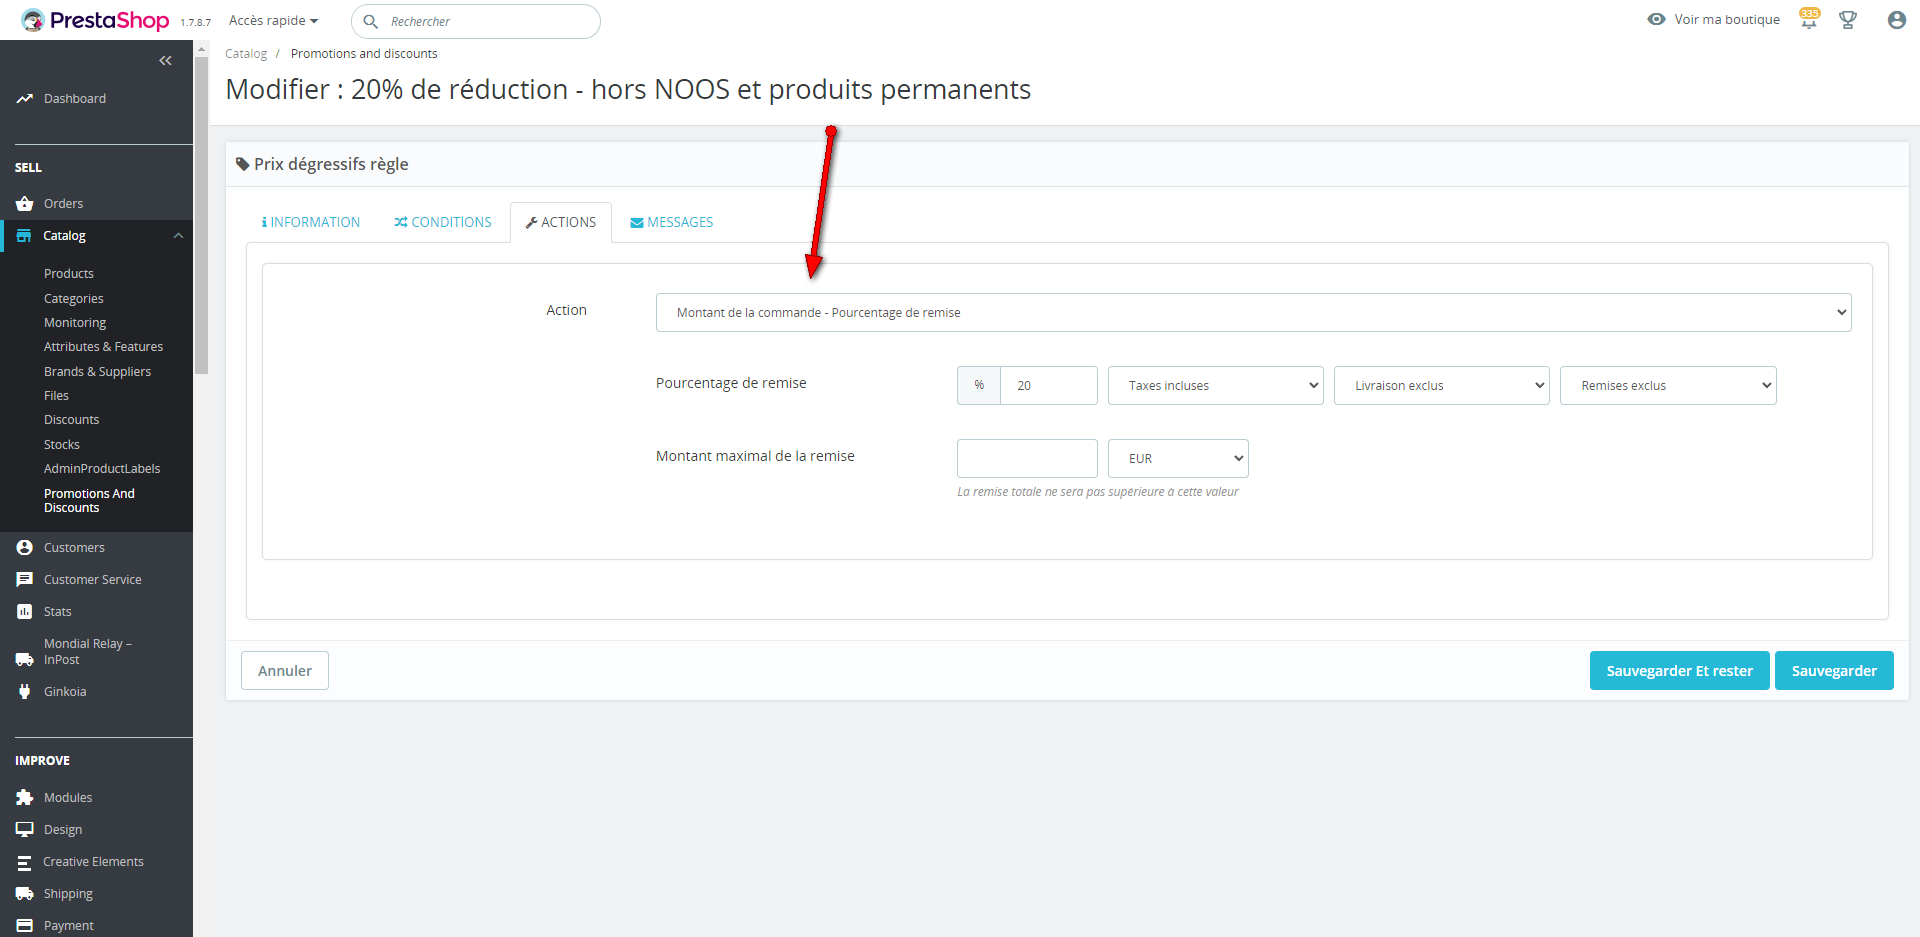Click the Montant maximal de la remise field
The height and width of the screenshot is (937, 1920).
click(1027, 459)
